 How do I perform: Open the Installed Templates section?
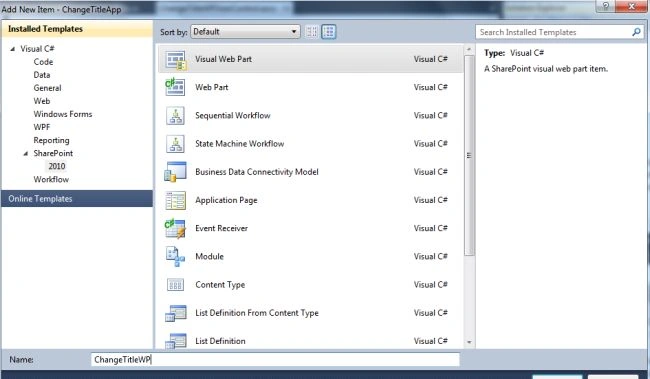77,29
